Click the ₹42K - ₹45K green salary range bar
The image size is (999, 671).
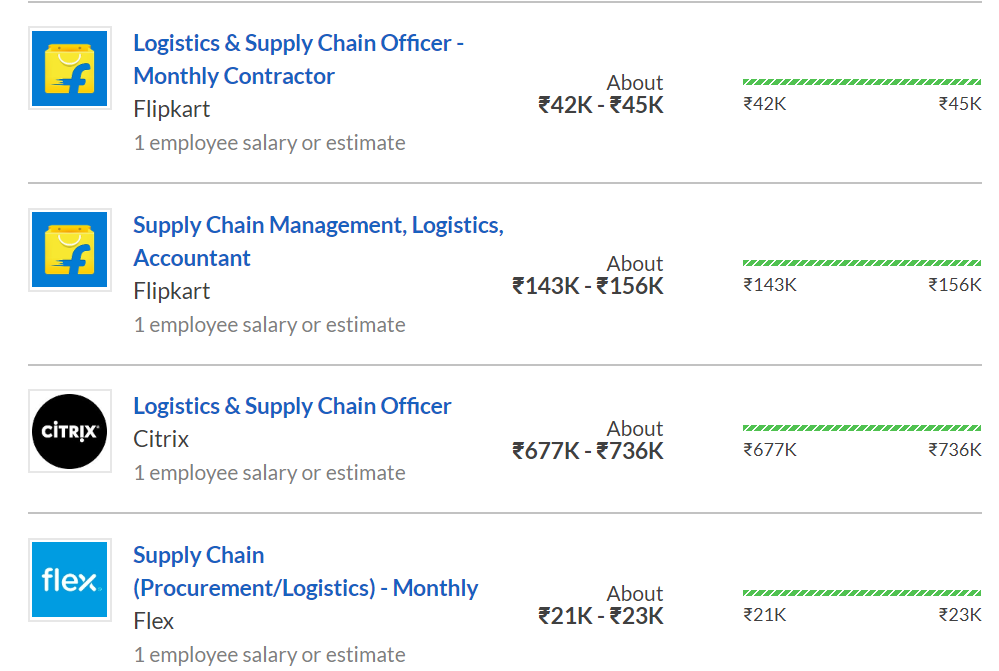[x=862, y=82]
